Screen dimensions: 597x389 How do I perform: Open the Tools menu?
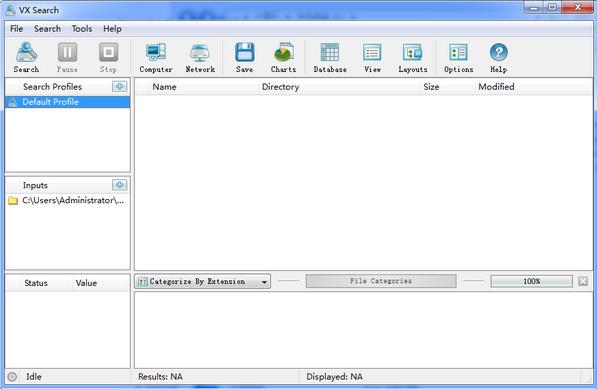point(82,29)
